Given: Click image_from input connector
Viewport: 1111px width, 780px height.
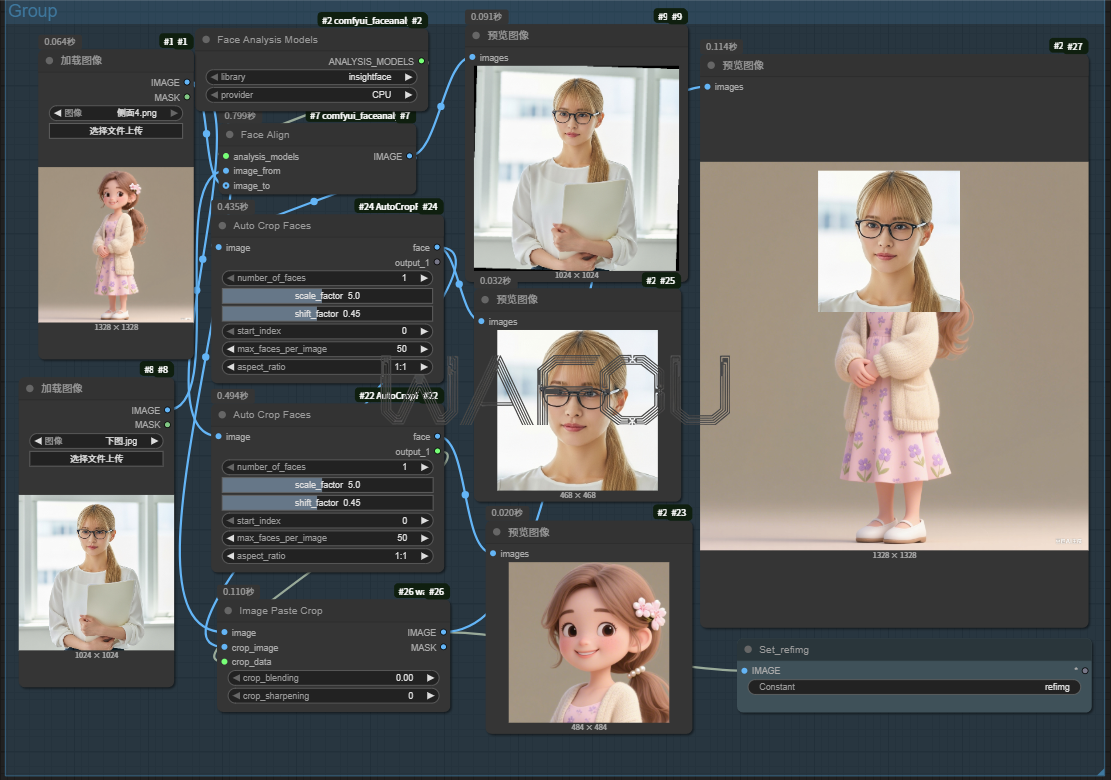Looking at the screenshot, I should tap(226, 171).
